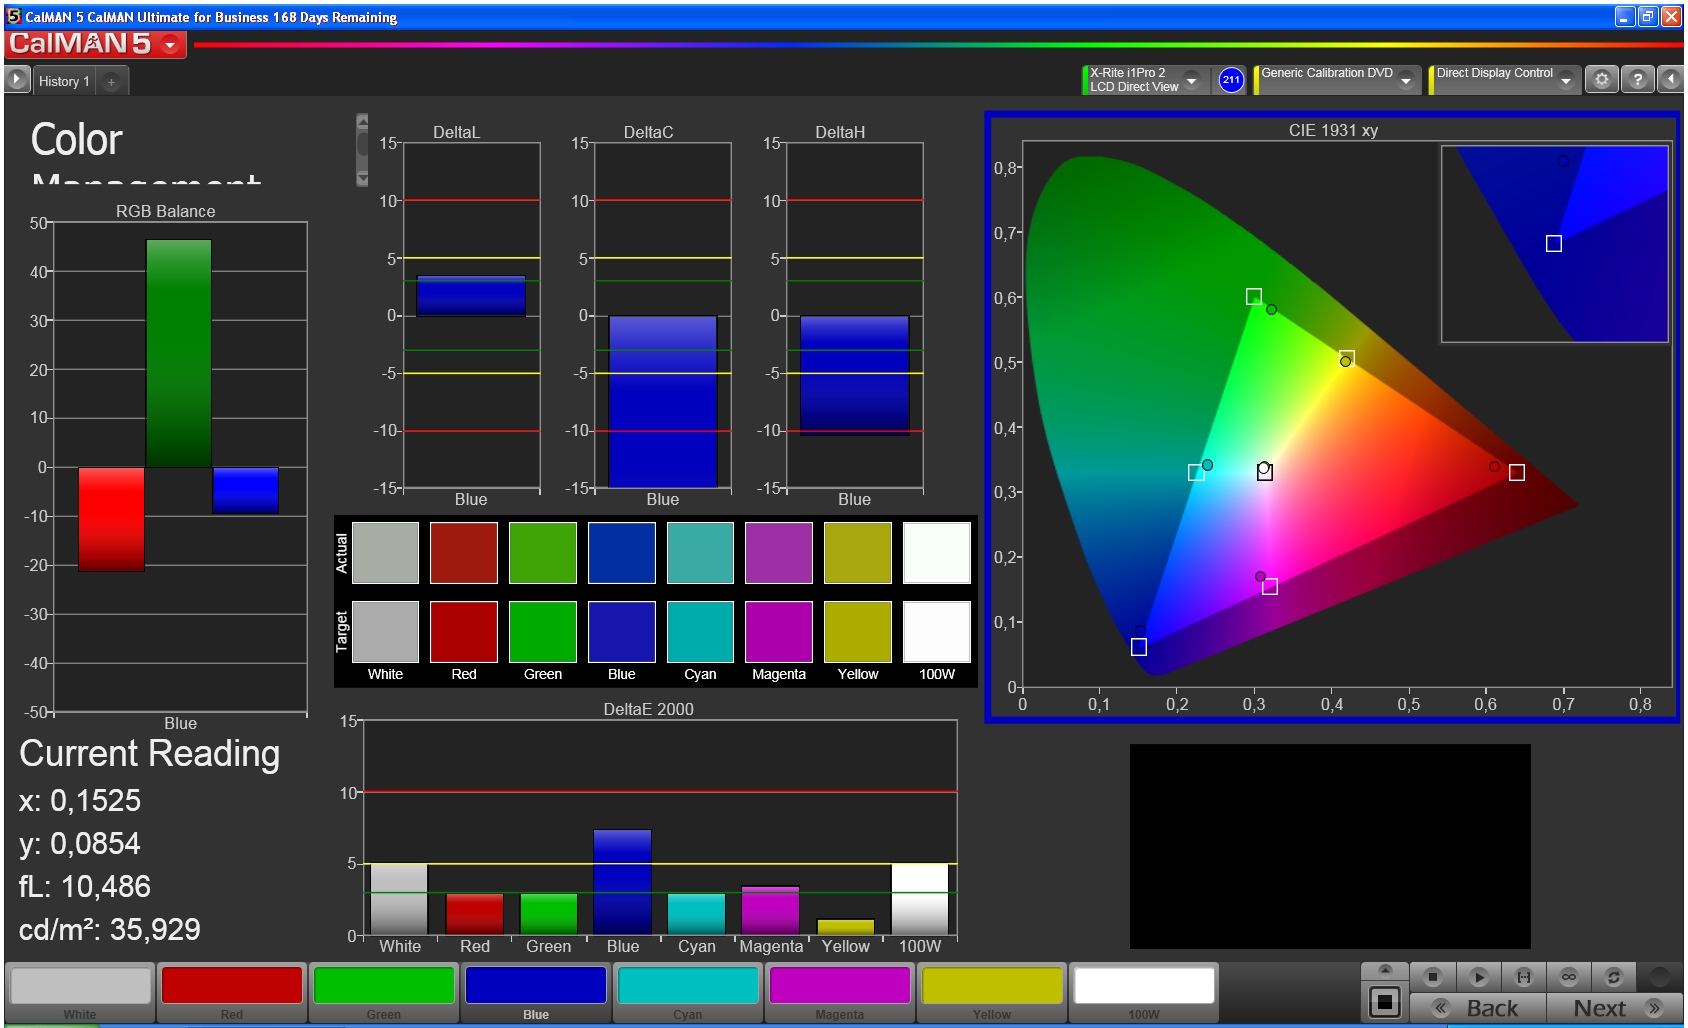
Task: Expand Generic Calibration DVD source dropdown
Action: (x=1406, y=81)
